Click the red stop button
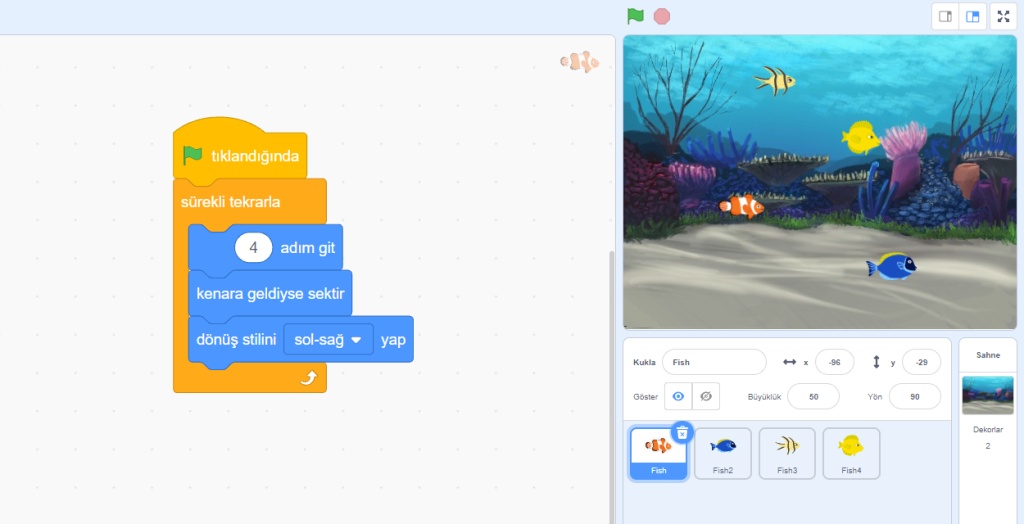 [662, 16]
